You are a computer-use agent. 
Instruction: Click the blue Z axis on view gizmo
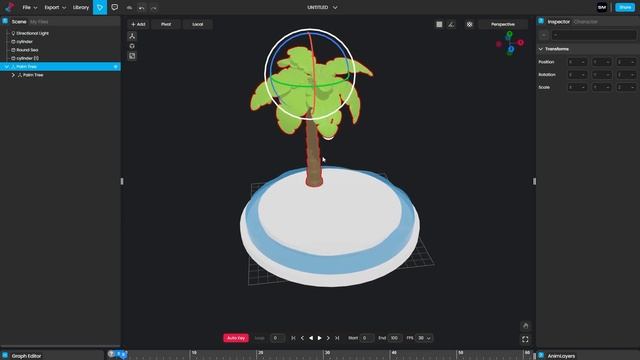pos(511,49)
